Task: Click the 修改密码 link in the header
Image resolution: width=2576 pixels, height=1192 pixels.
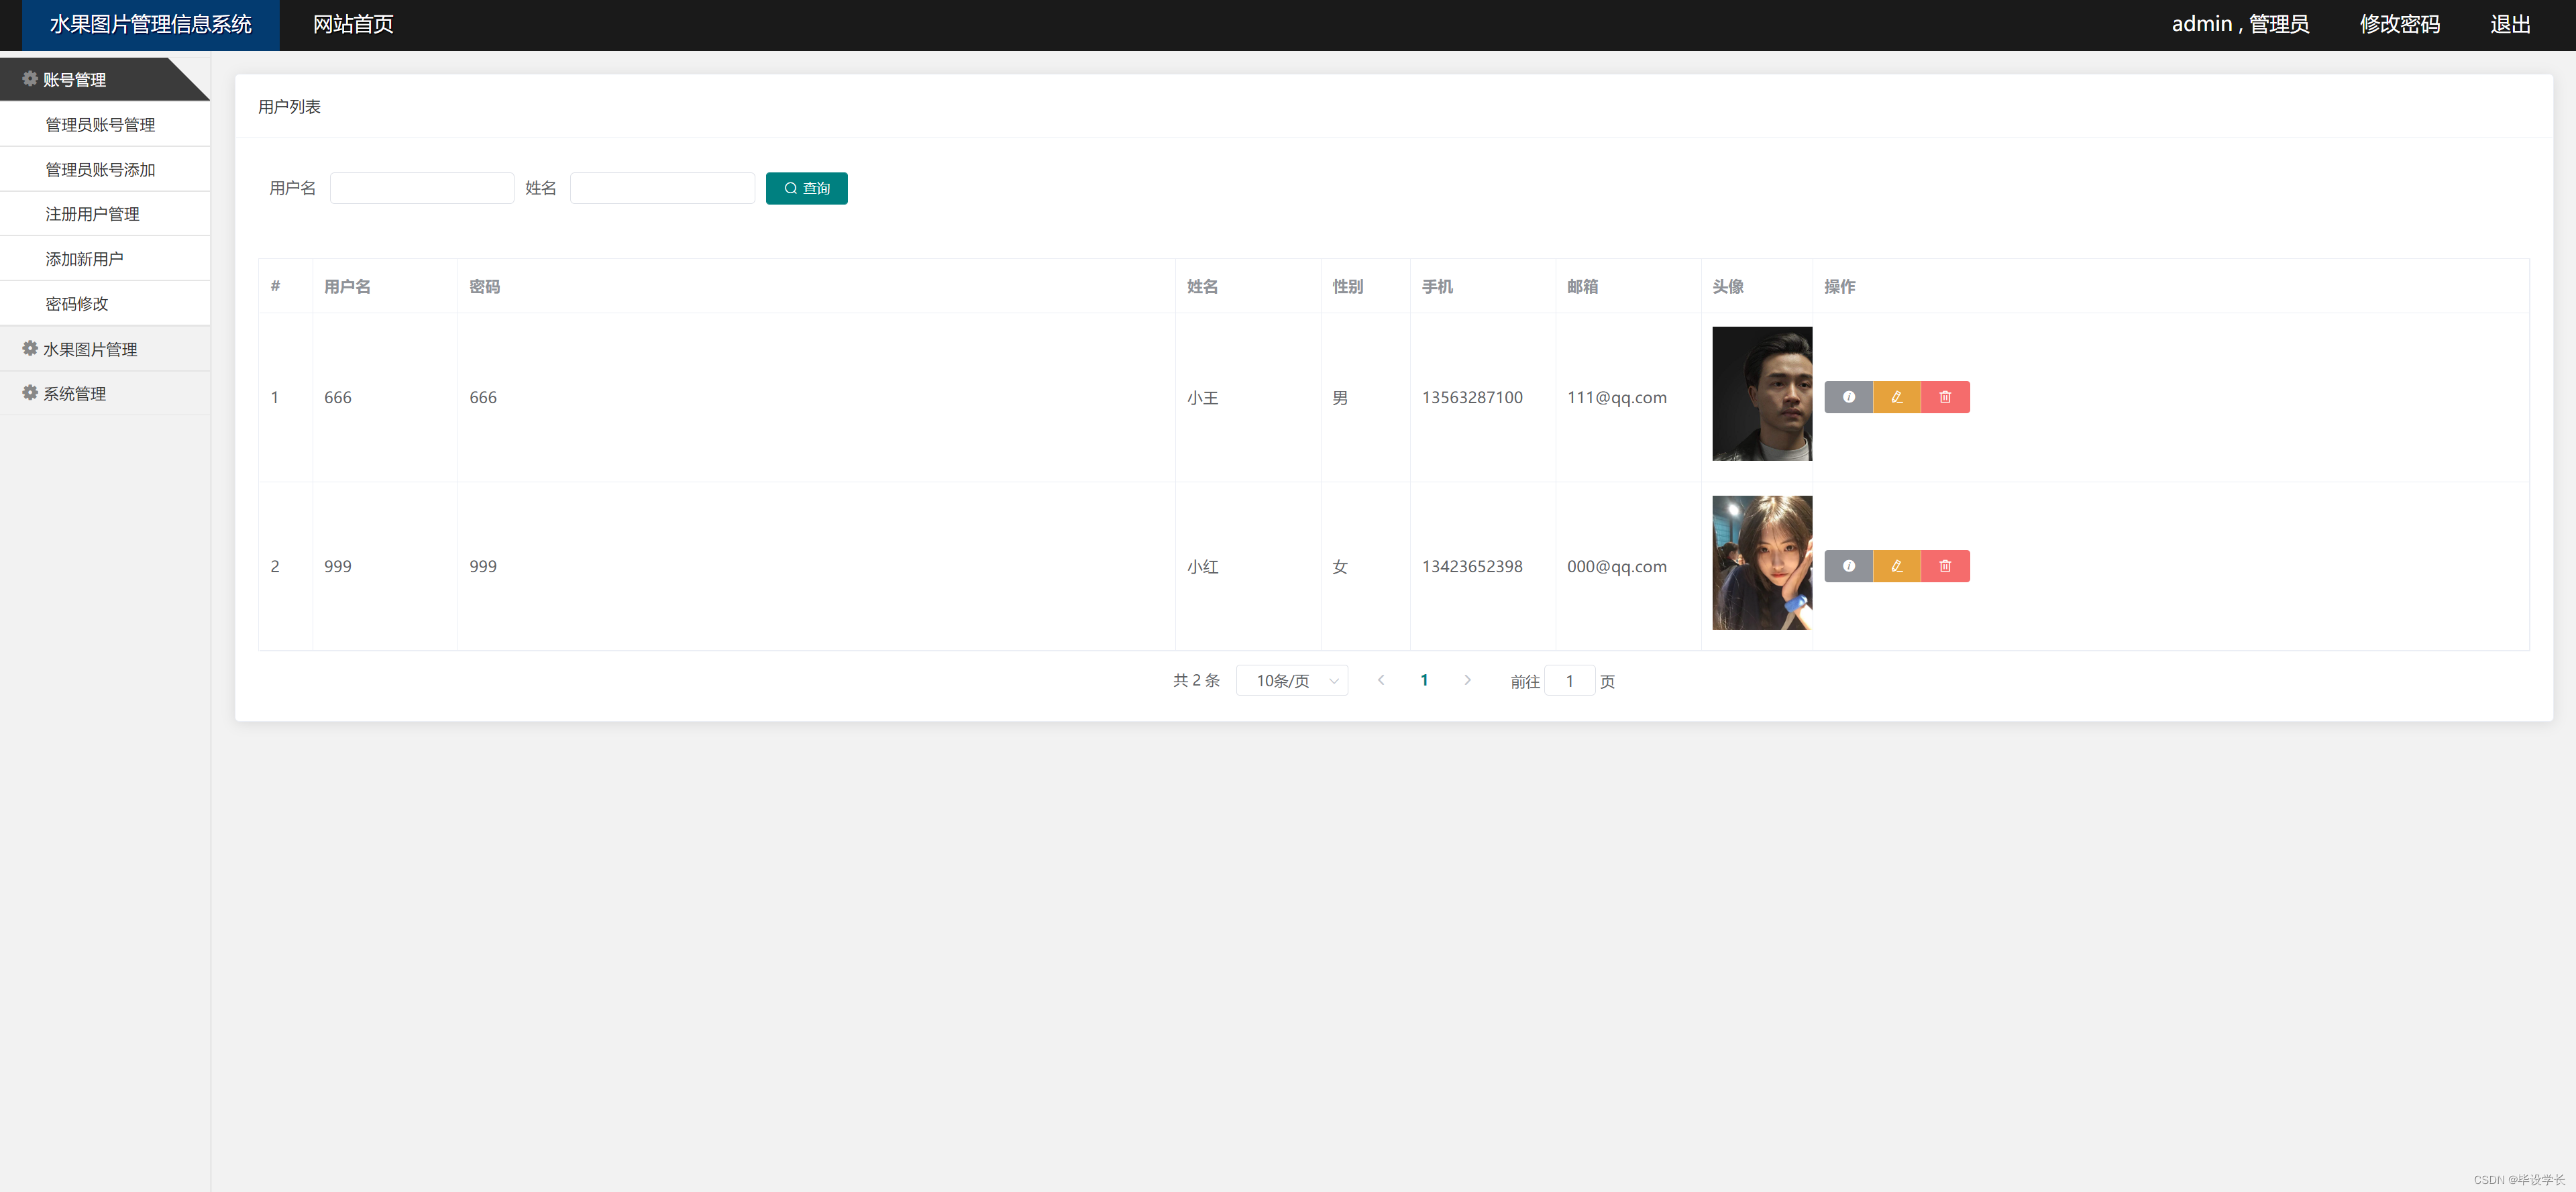Action: click(x=2399, y=24)
